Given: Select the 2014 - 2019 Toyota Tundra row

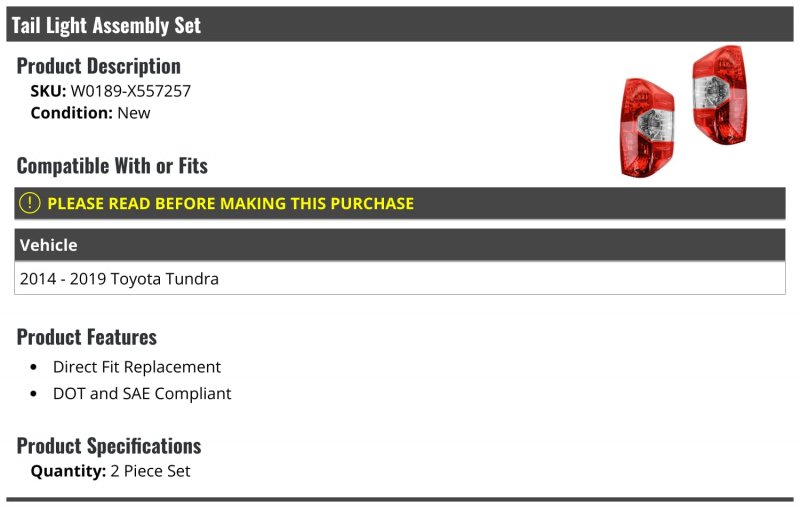Looking at the screenshot, I should click(399, 278).
